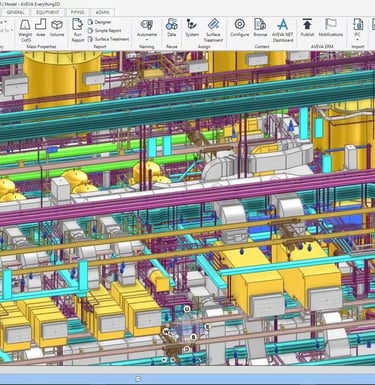
Task: Open the ADMIN ribbon tab
Action: coord(102,12)
